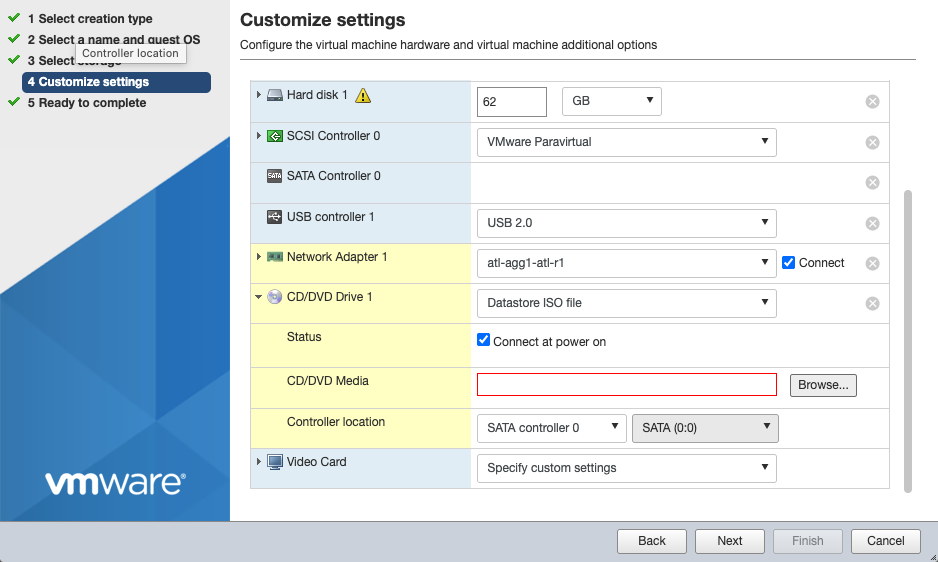Click the "Controller location" row label

click(336, 422)
